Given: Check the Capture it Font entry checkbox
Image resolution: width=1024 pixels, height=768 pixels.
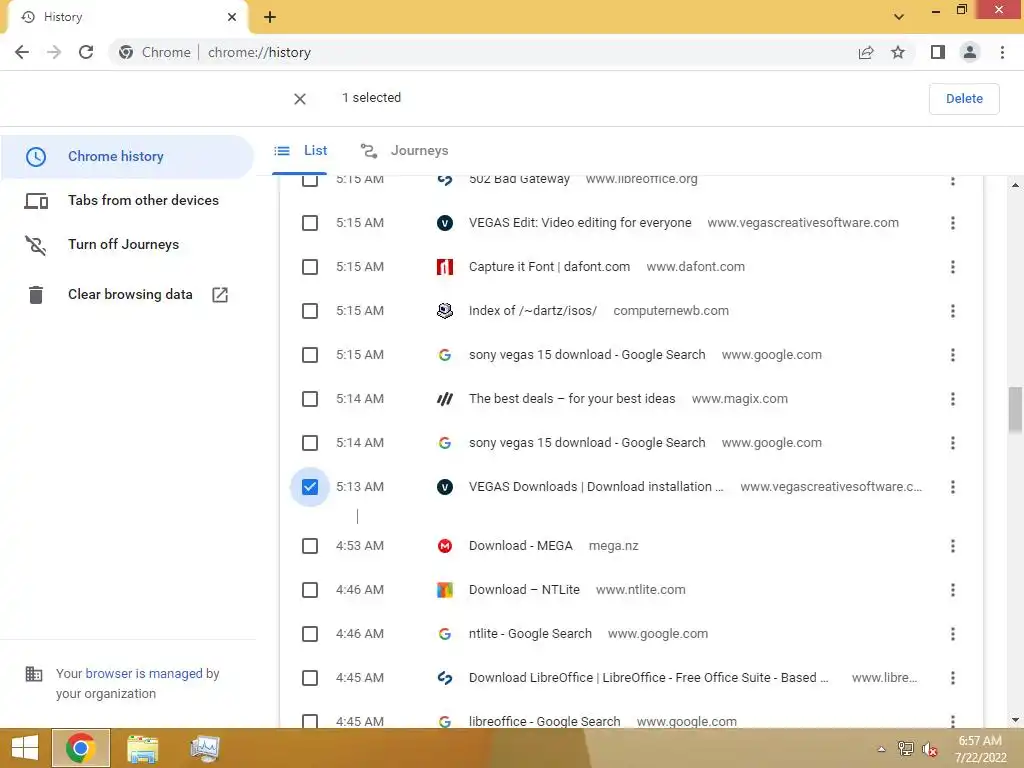Looking at the screenshot, I should coord(310,267).
